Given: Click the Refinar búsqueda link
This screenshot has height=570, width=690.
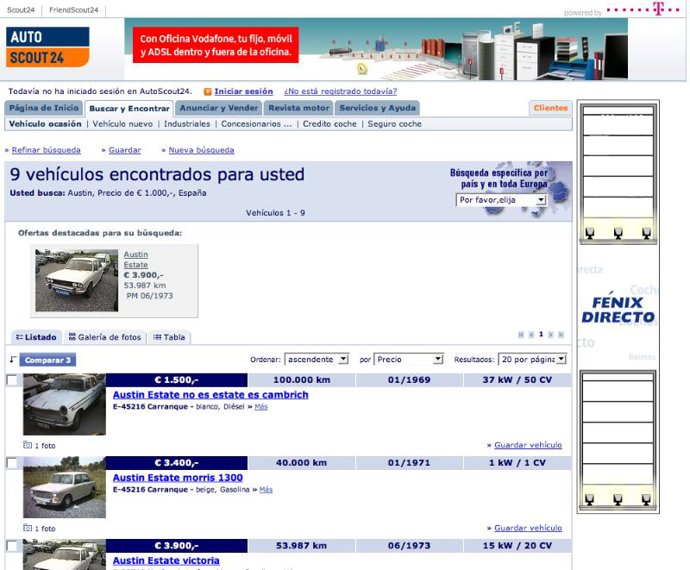Looking at the screenshot, I should point(46,150).
